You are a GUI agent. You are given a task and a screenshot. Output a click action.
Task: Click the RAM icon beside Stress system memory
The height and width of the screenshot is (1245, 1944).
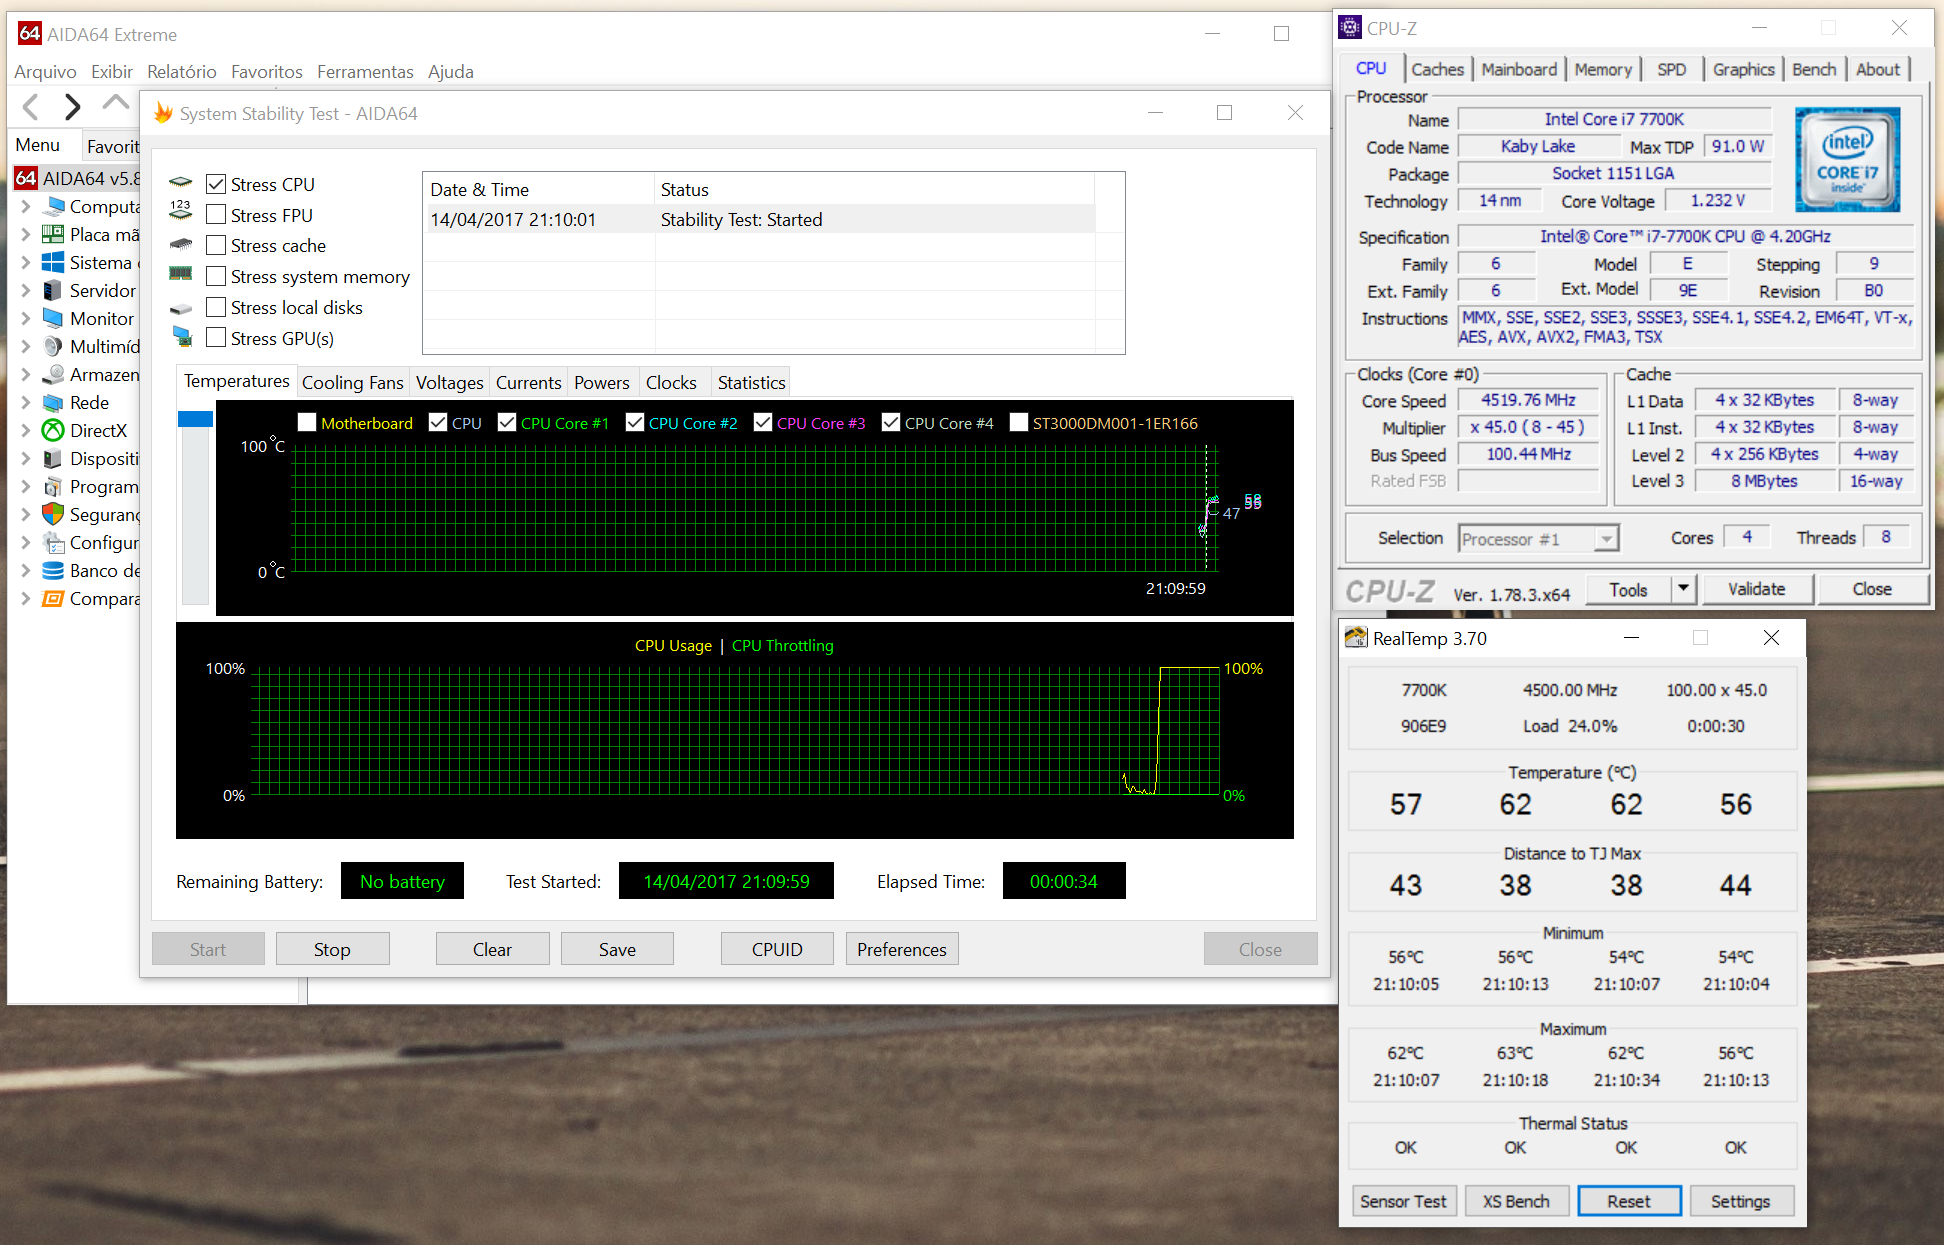point(181,274)
